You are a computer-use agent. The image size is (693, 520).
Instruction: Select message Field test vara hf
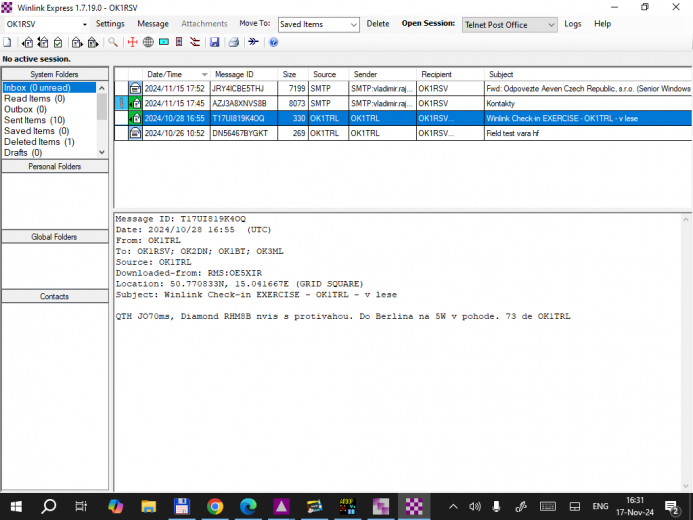pyautogui.click(x=403, y=133)
